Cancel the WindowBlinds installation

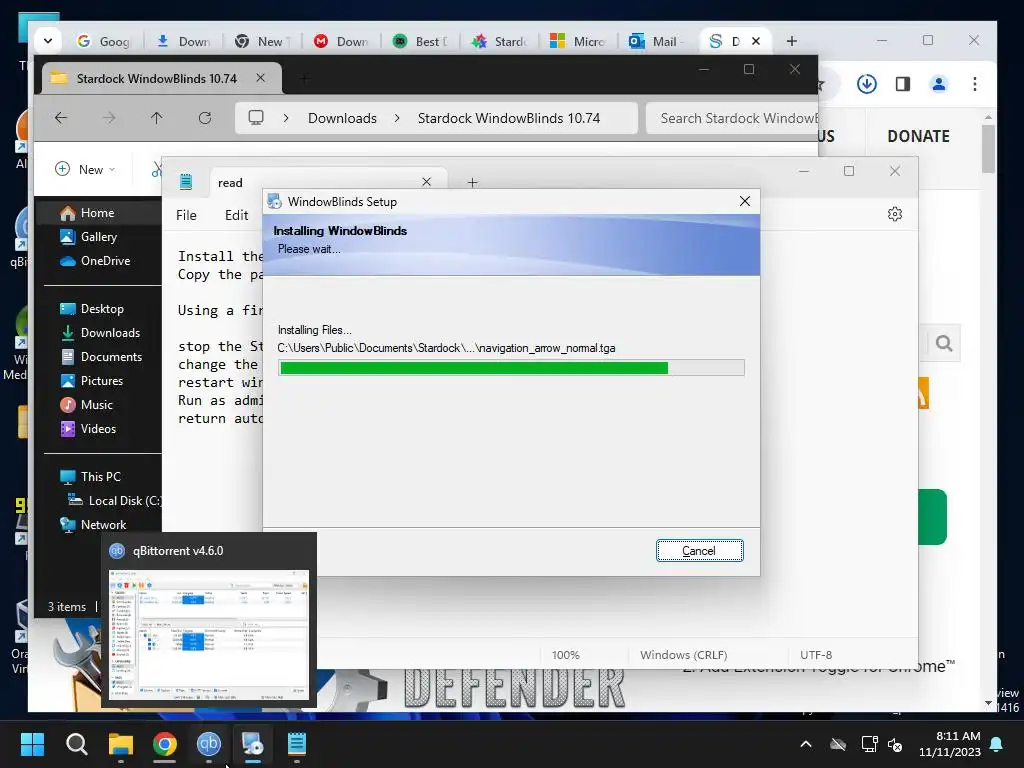pyautogui.click(x=699, y=551)
